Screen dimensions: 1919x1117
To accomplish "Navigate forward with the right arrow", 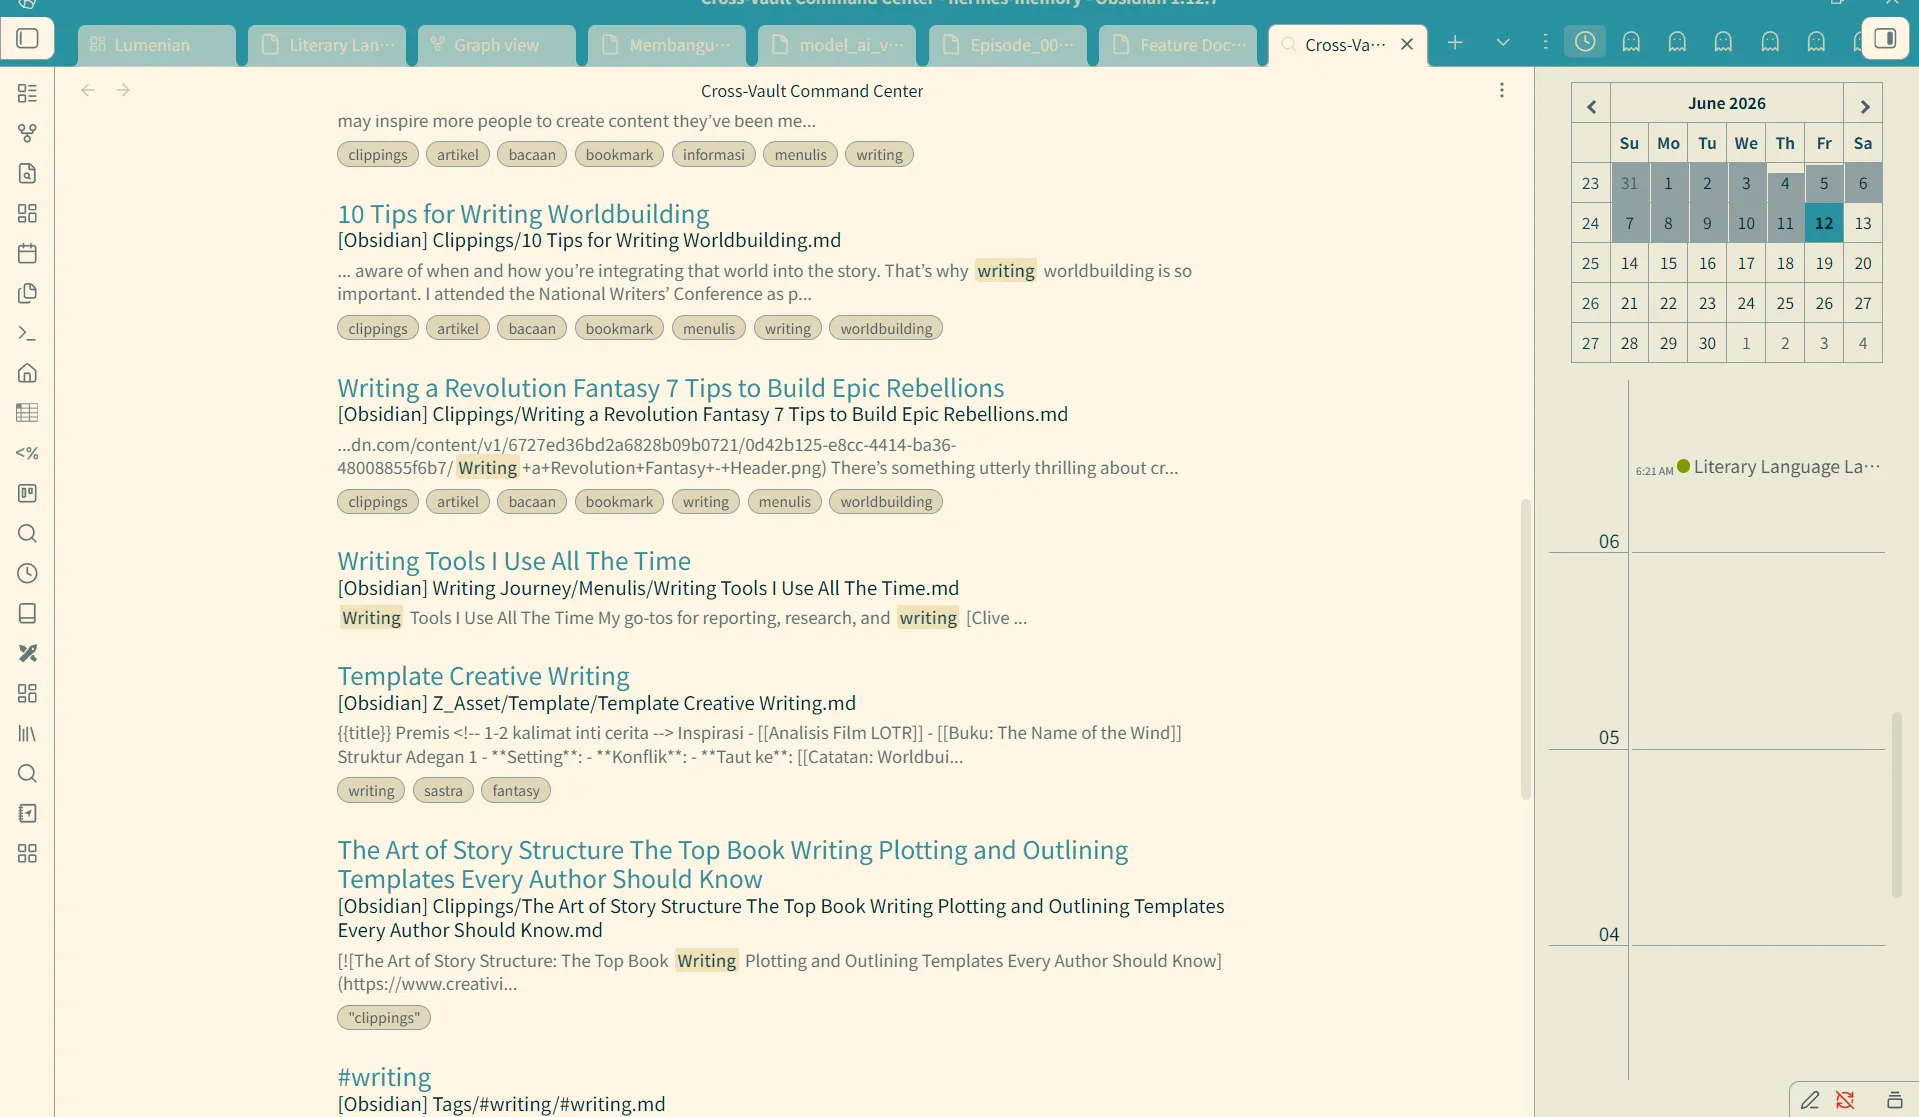I will click(x=123, y=90).
